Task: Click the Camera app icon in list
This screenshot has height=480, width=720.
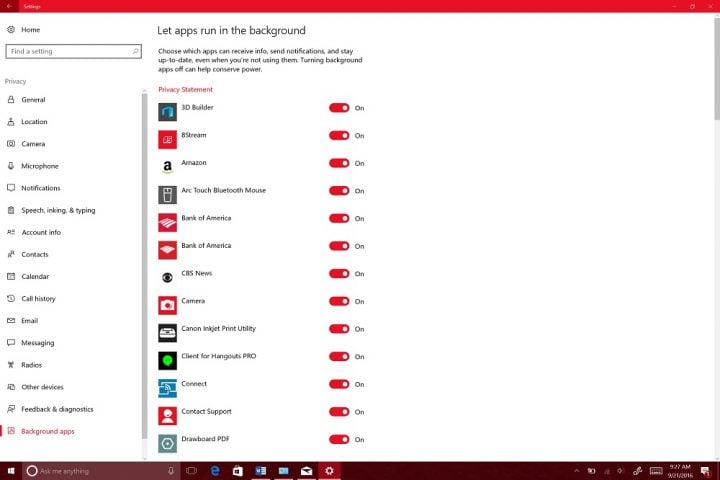Action: click(x=167, y=305)
